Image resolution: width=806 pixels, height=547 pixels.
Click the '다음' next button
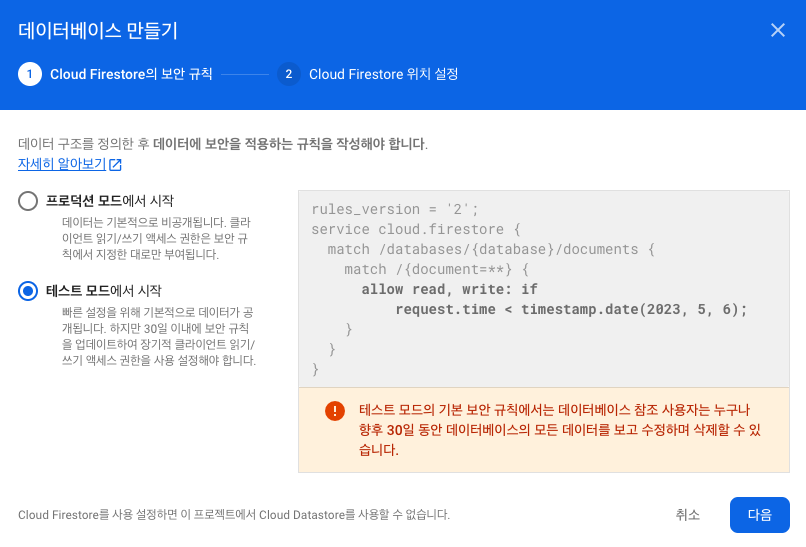click(x=760, y=515)
